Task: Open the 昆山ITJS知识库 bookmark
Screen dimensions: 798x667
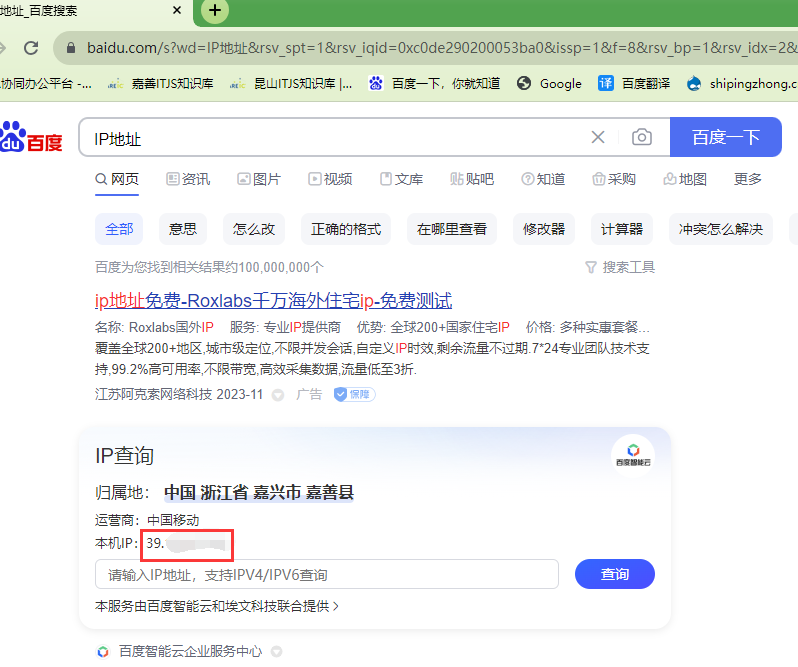Action: click(x=291, y=83)
